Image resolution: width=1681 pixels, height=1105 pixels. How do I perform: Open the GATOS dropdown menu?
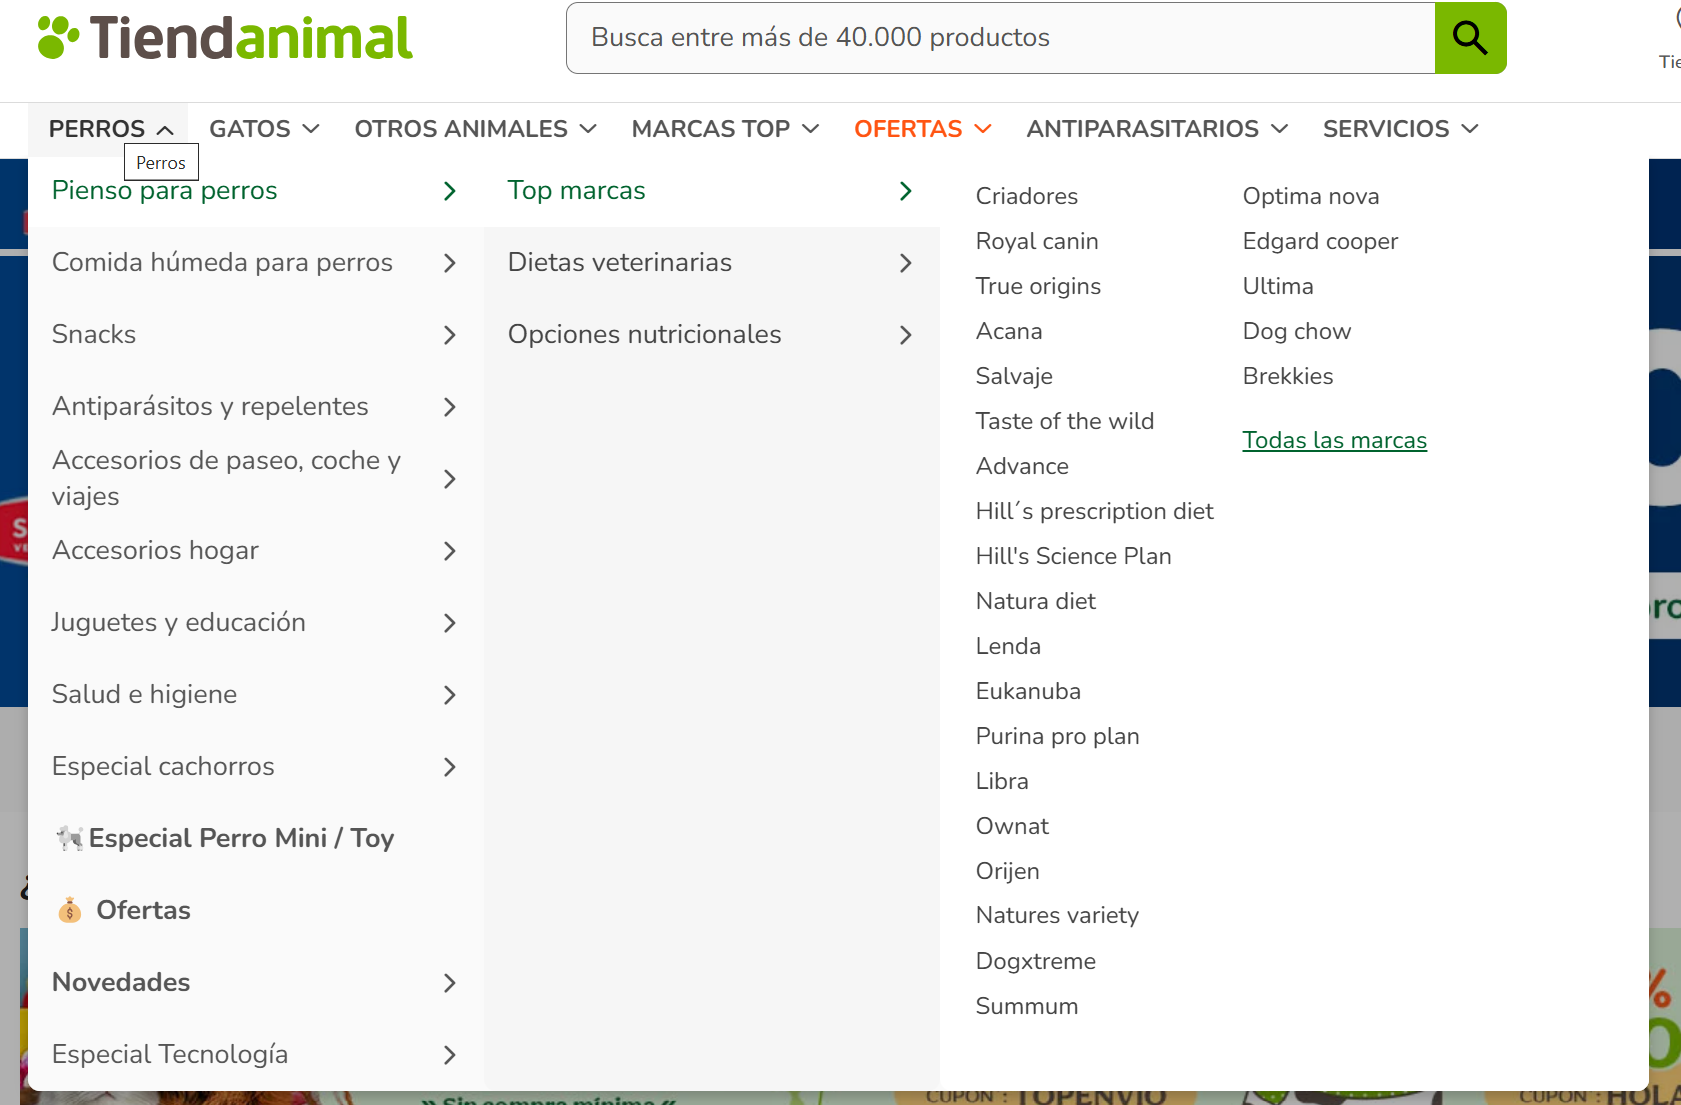(264, 129)
